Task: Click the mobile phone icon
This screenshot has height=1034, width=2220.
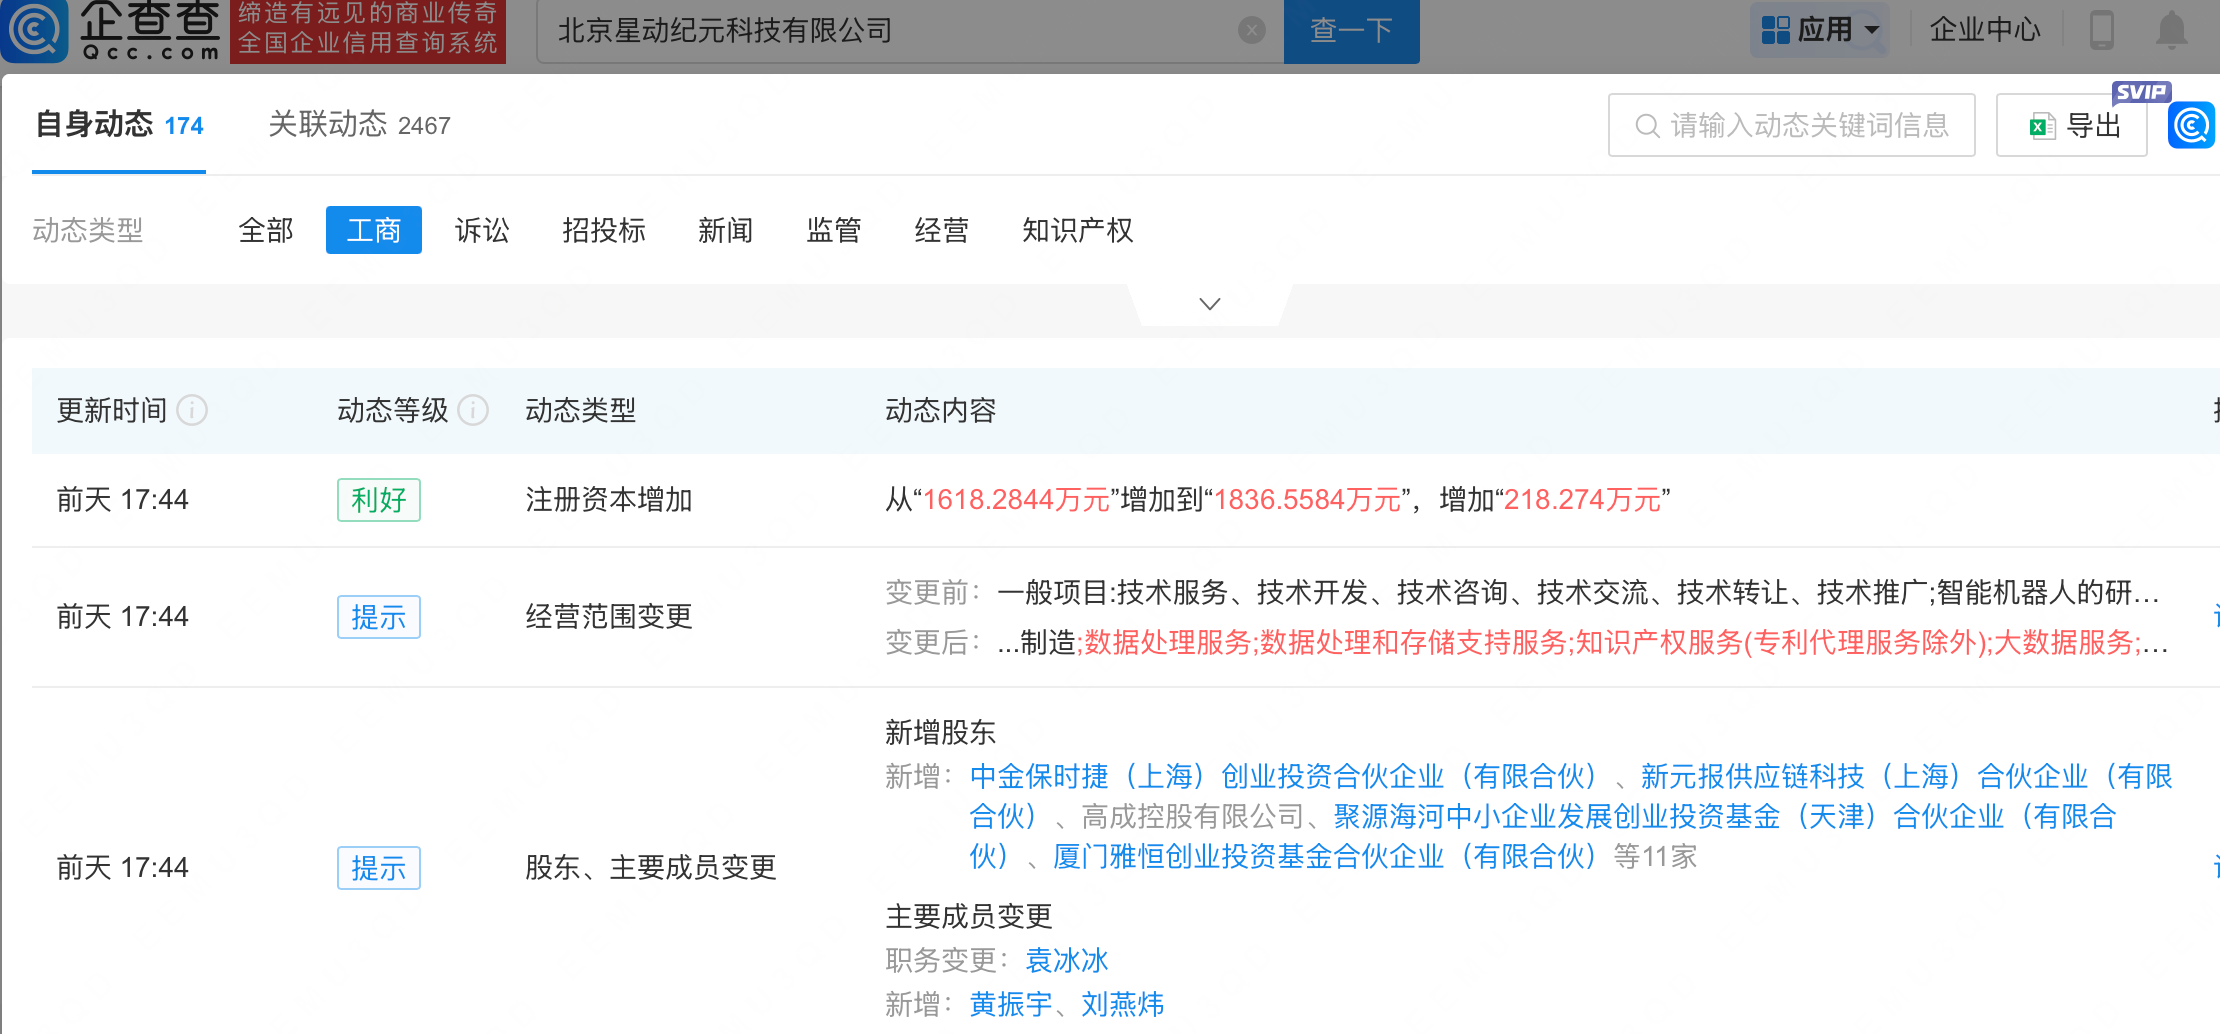Action: 2101,30
